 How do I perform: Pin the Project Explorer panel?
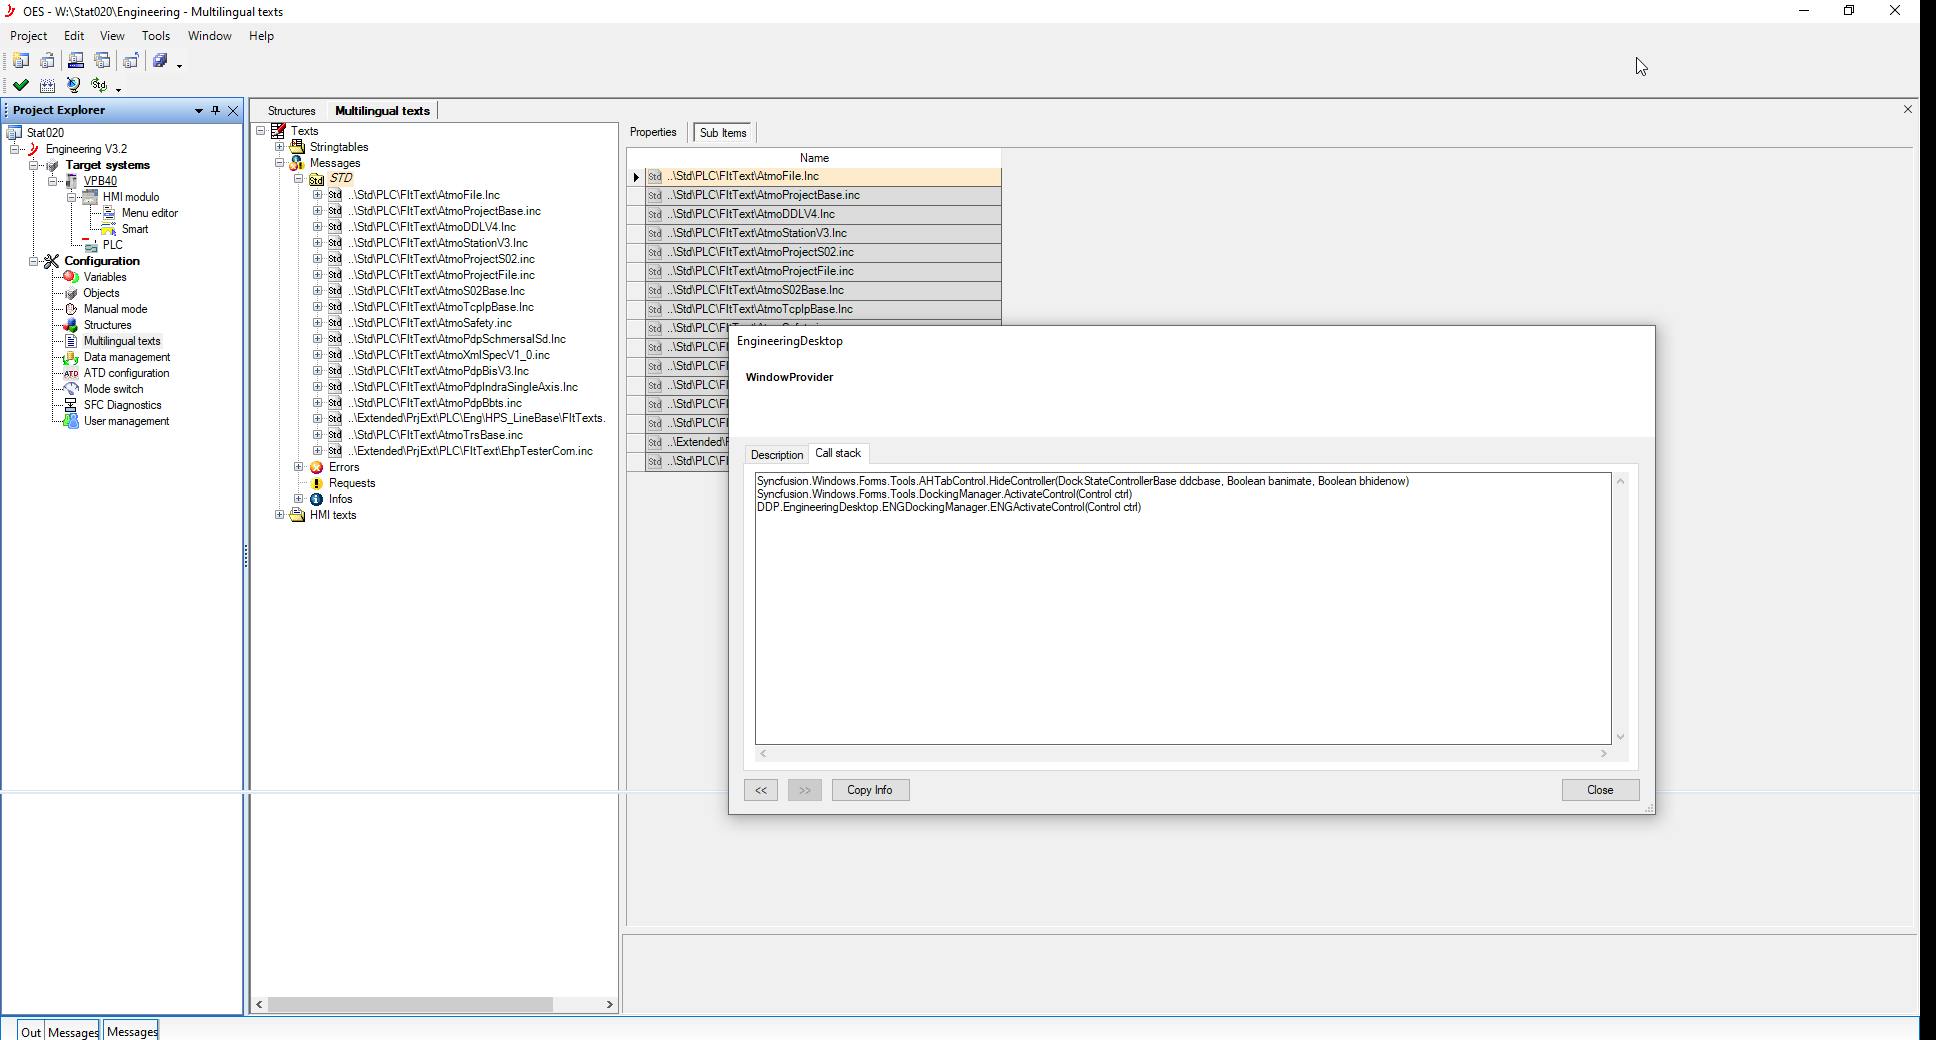pos(215,111)
